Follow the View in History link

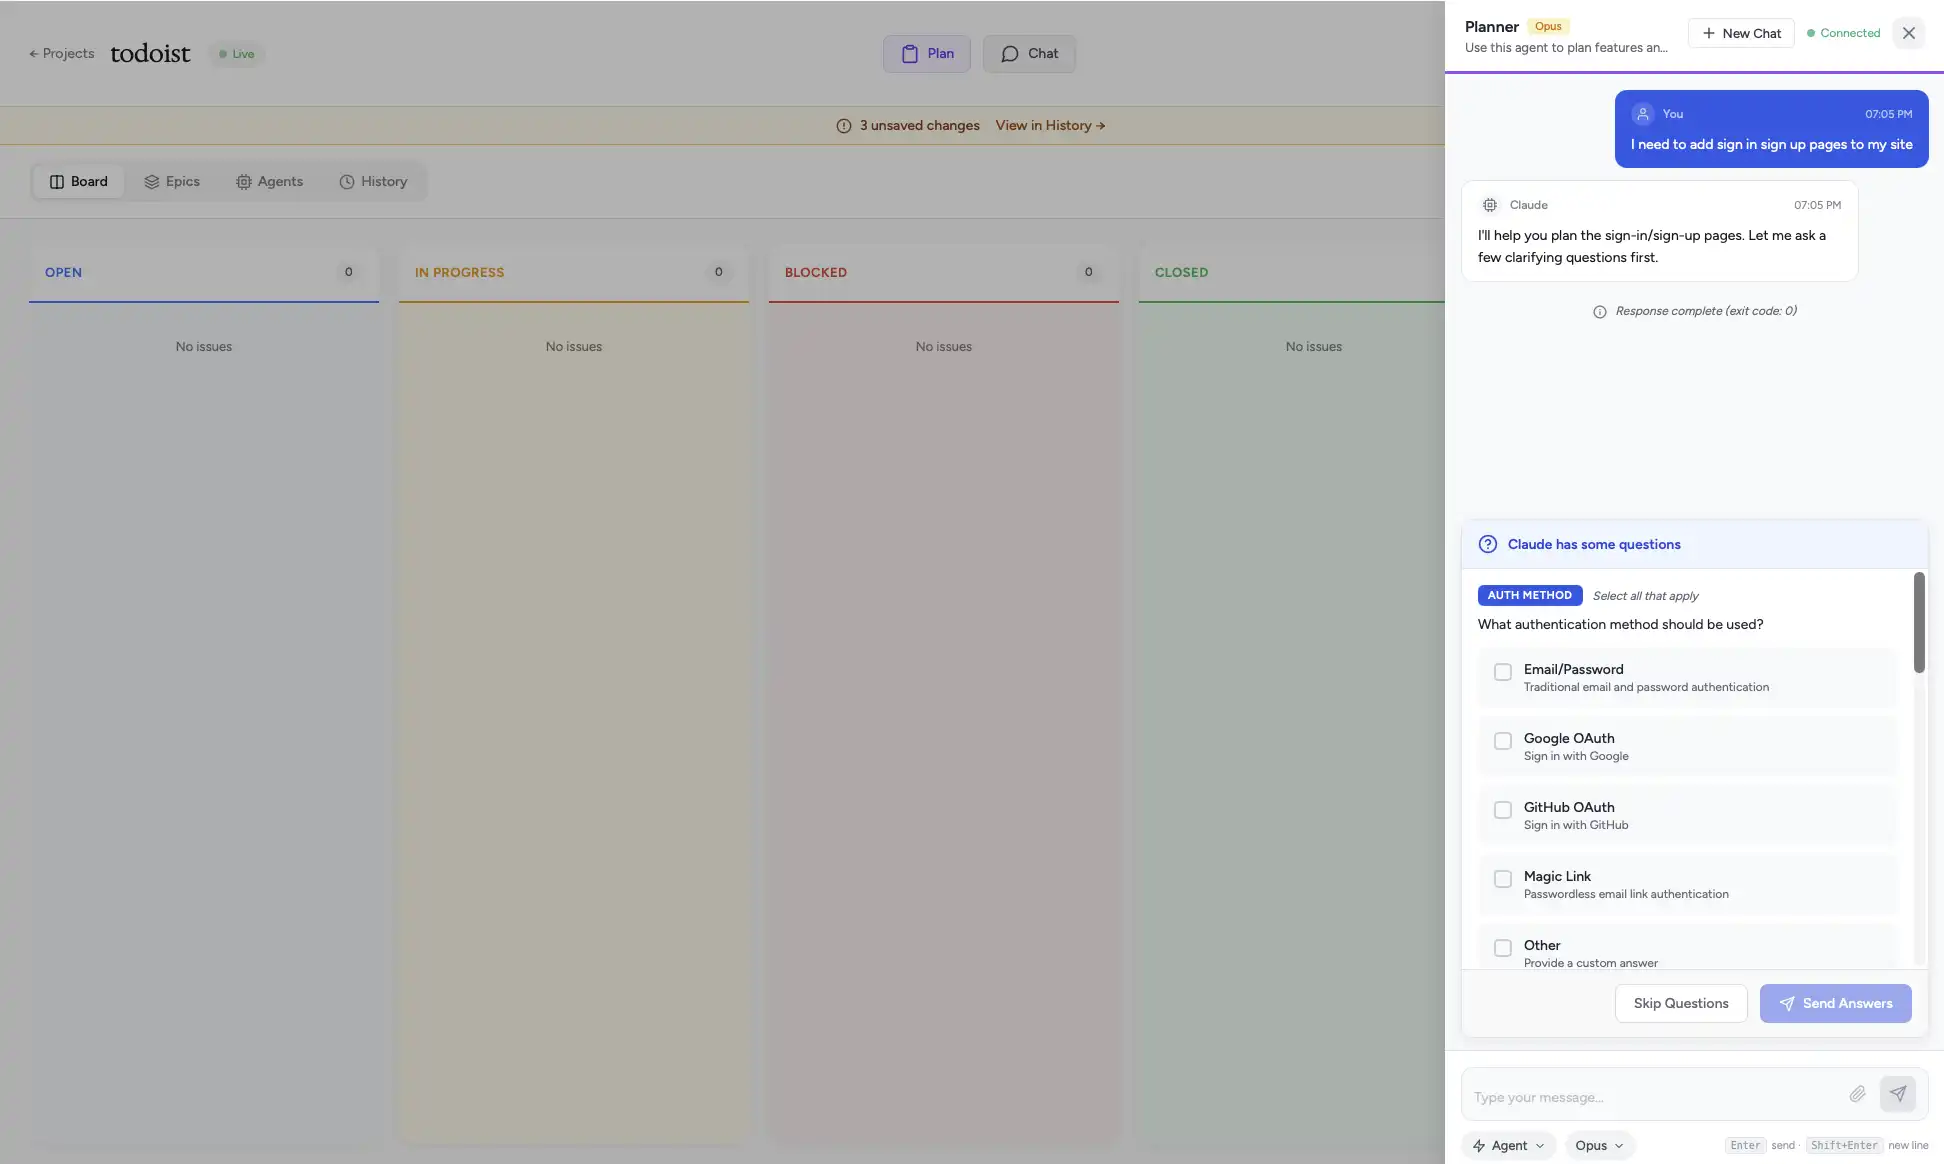coord(1050,126)
